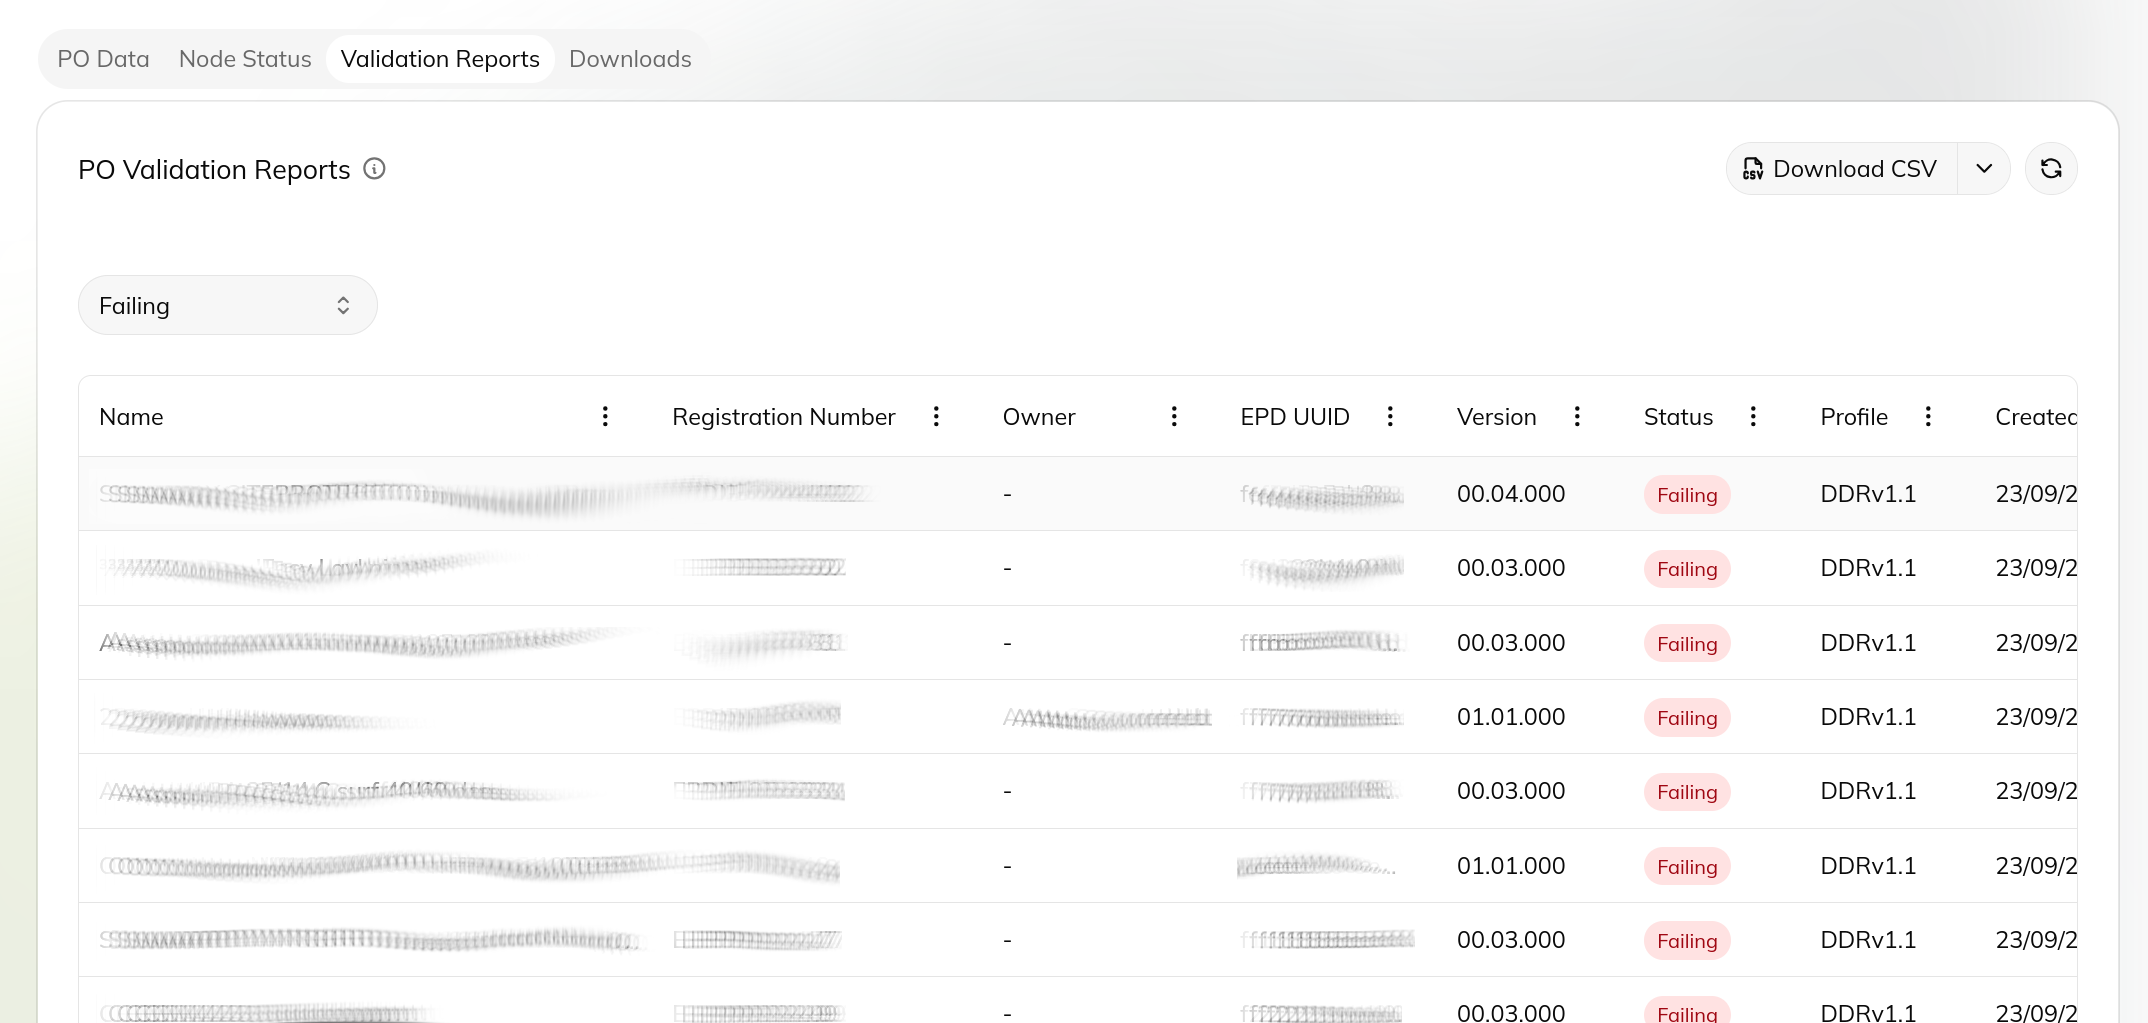Click the Download CSV button
Image resolution: width=2148 pixels, height=1023 pixels.
coord(1841,169)
